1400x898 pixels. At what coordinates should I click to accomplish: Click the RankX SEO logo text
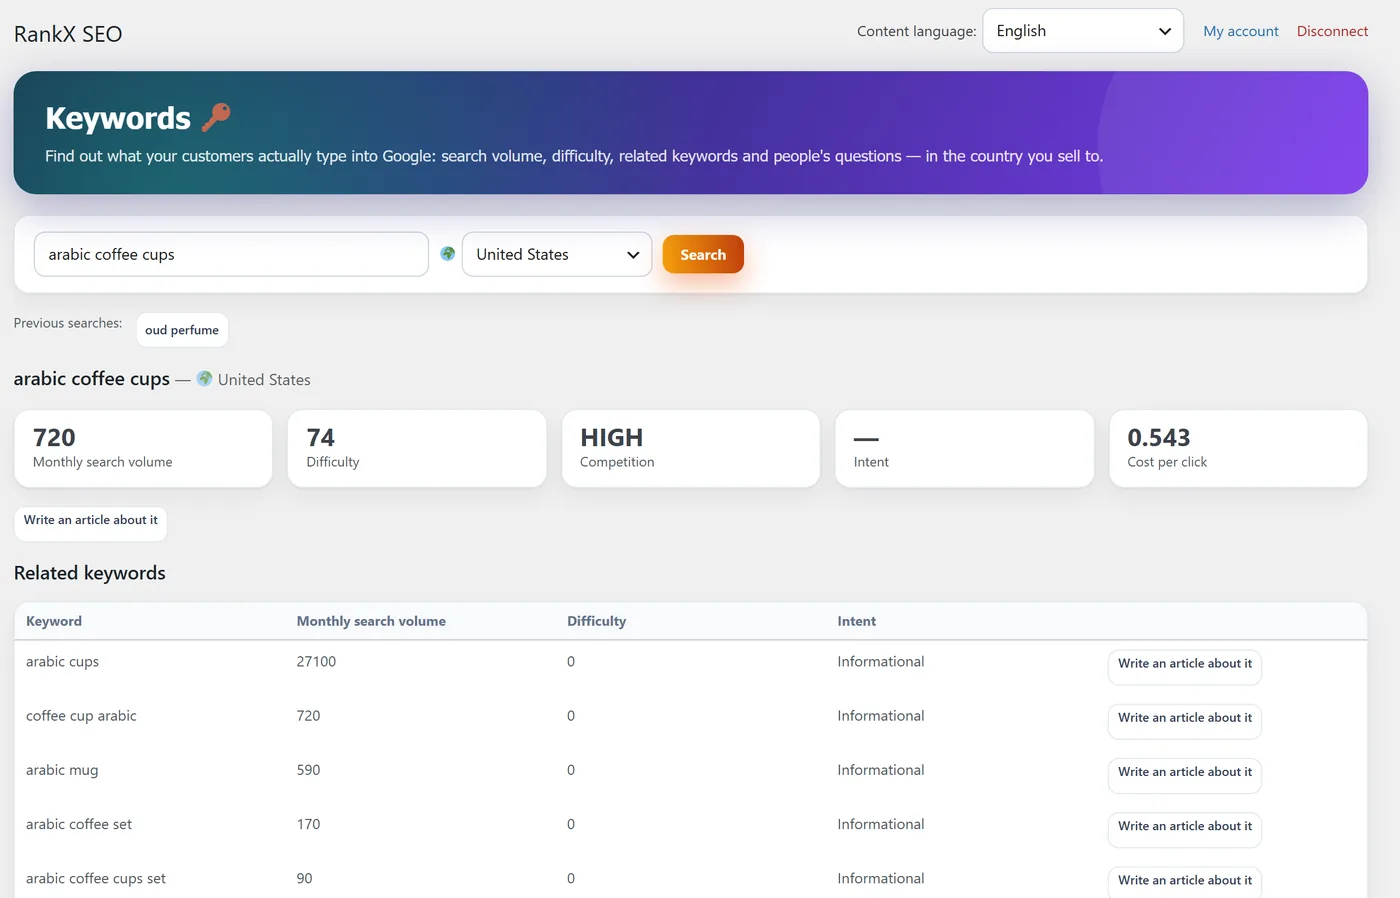(x=68, y=34)
